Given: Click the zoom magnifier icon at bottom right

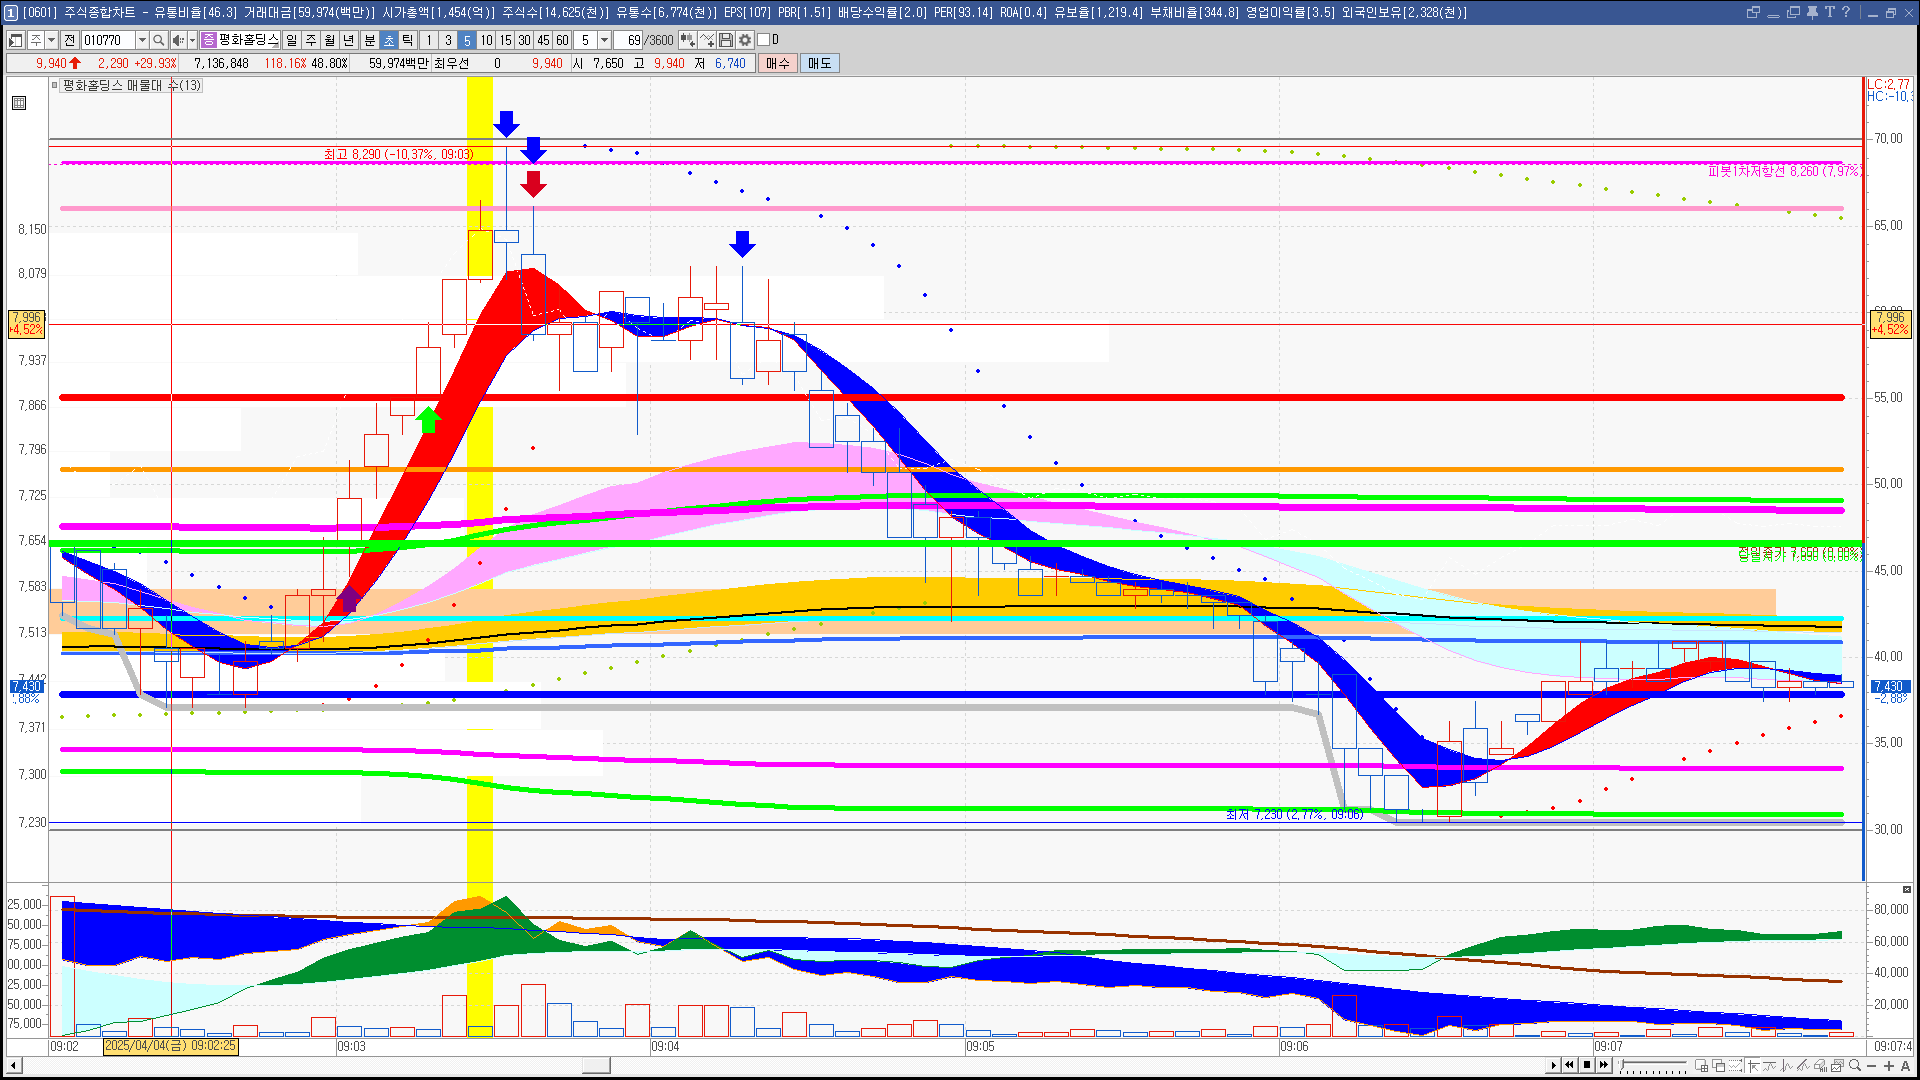Looking at the screenshot, I should pyautogui.click(x=1855, y=1065).
